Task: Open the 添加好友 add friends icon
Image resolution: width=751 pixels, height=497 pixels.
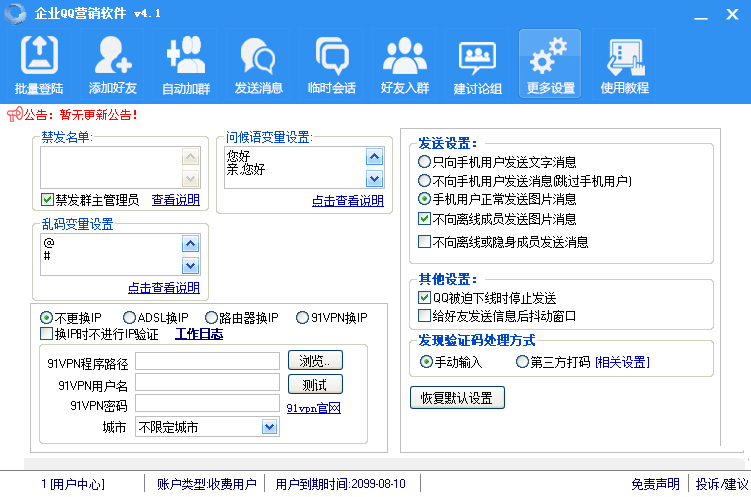Action: point(112,64)
